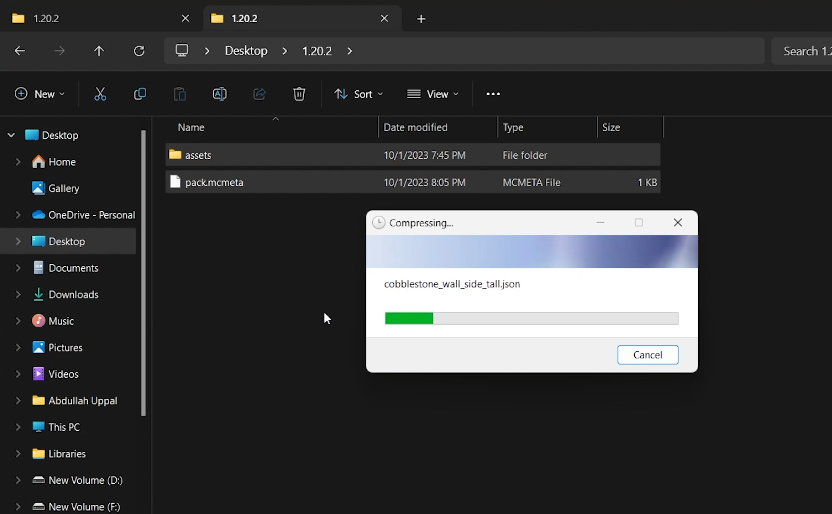The image size is (832, 514).
Task: Click the Rename icon in toolbar
Action: 219,94
